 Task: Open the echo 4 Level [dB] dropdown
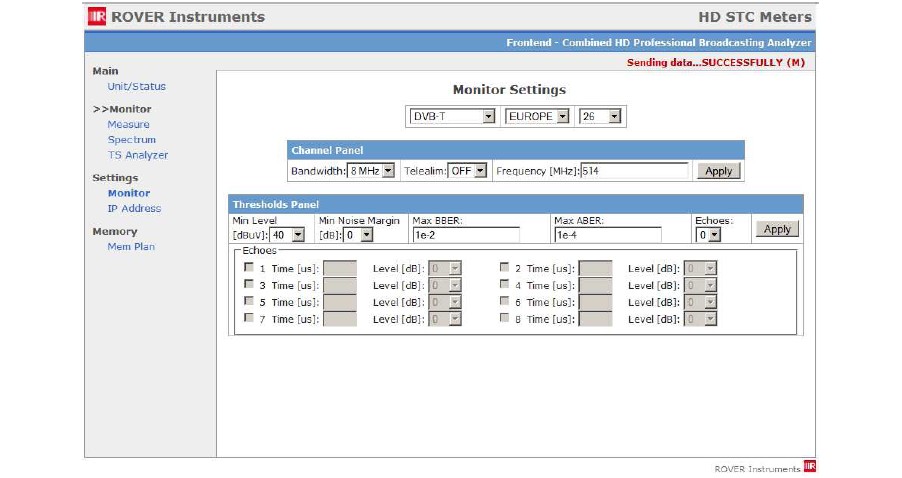tap(700, 285)
